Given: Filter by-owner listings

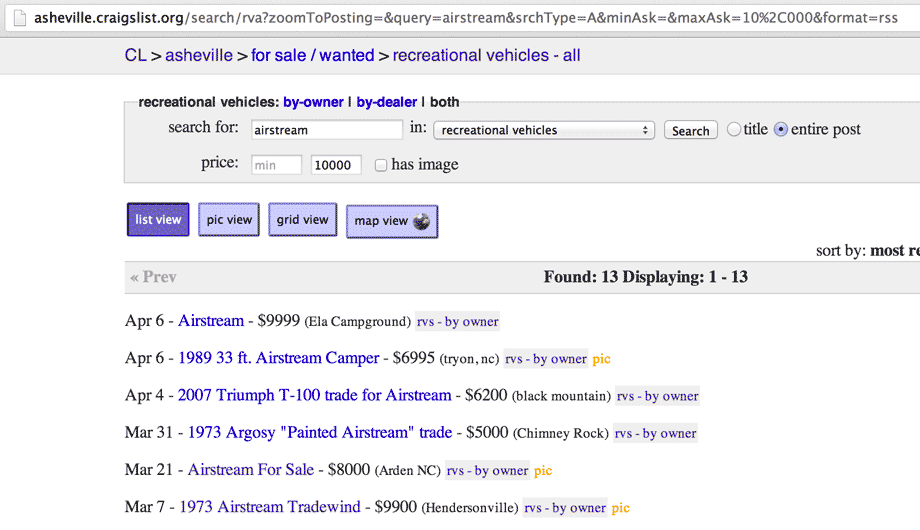Looking at the screenshot, I should pyautogui.click(x=313, y=102).
